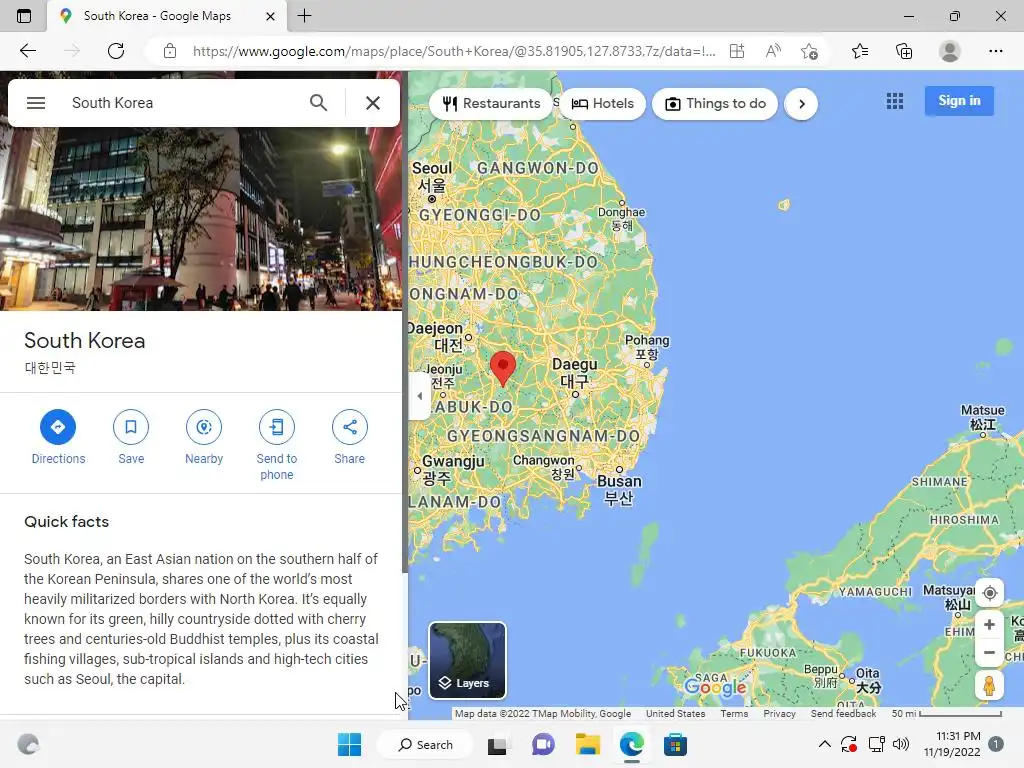Open the Privacy link
1024x768 pixels.
point(779,714)
